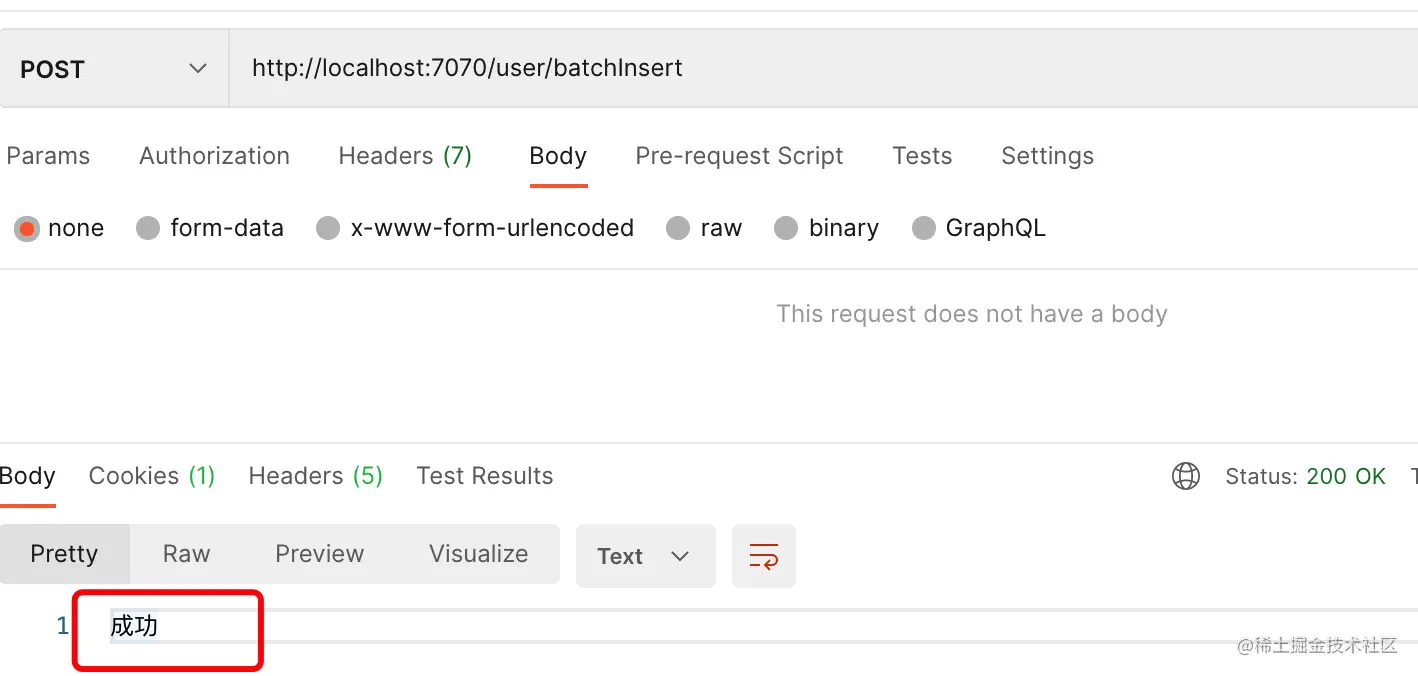This screenshot has height=676, width=1418.
Task: Open the POST method dropdown
Action: 114,69
